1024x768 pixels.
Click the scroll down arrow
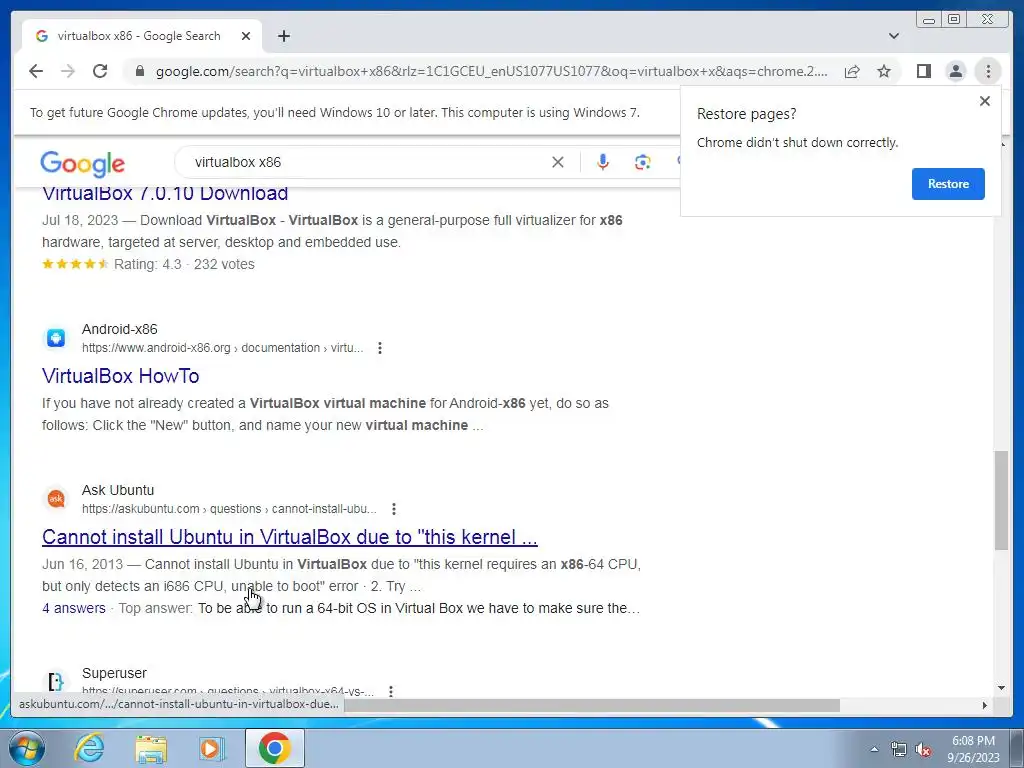tap(1001, 688)
